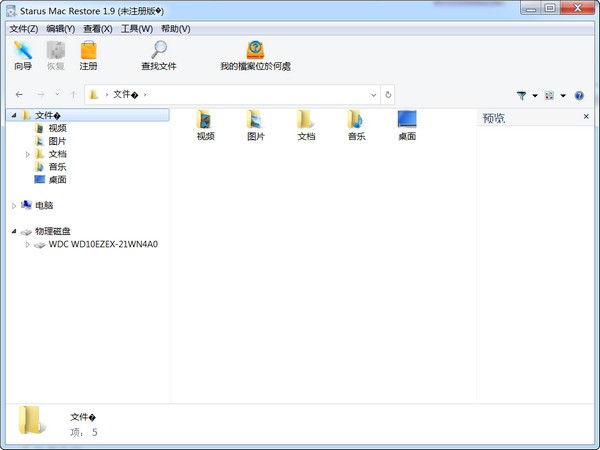
Task: Open the 工具(W) menu
Action: (x=137, y=29)
